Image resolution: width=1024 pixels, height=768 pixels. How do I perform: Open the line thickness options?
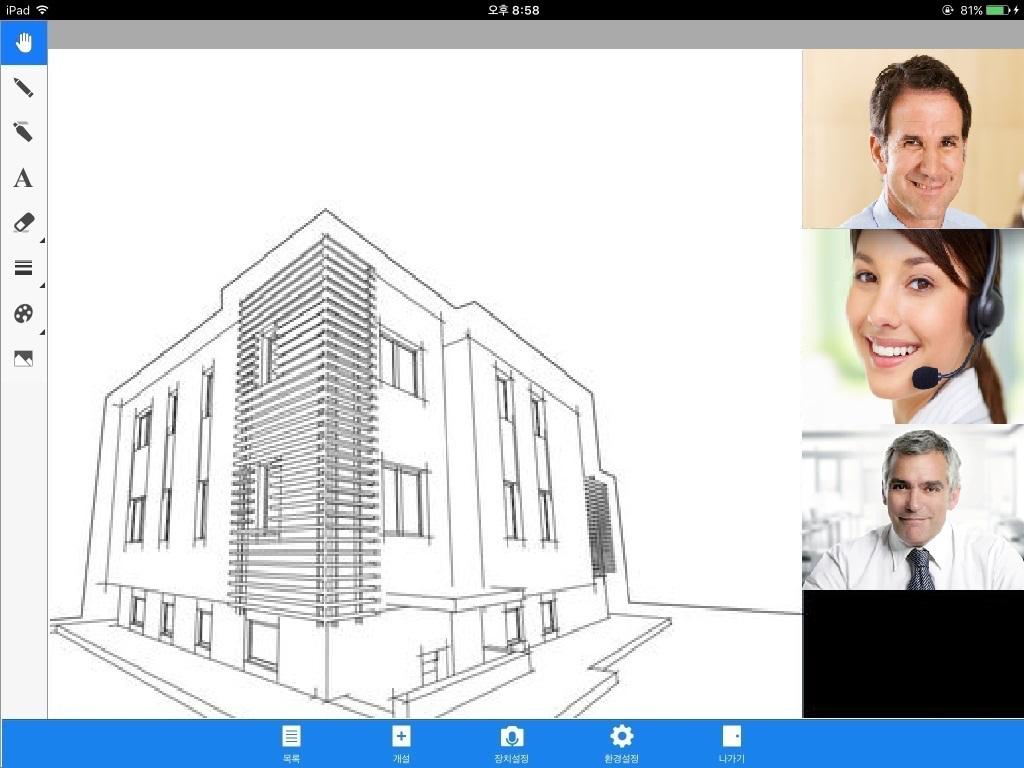24,268
